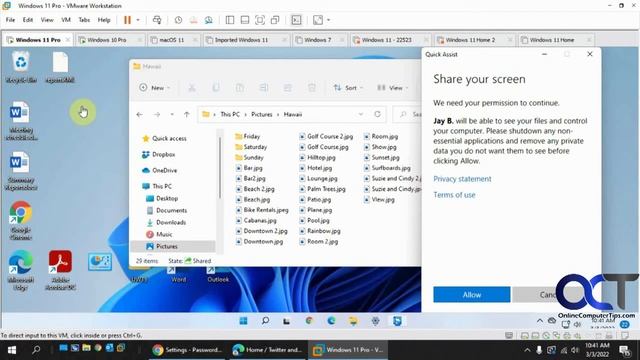Open the Recycle Bin desktop icon
This screenshot has height=360, width=640.
click(21, 67)
